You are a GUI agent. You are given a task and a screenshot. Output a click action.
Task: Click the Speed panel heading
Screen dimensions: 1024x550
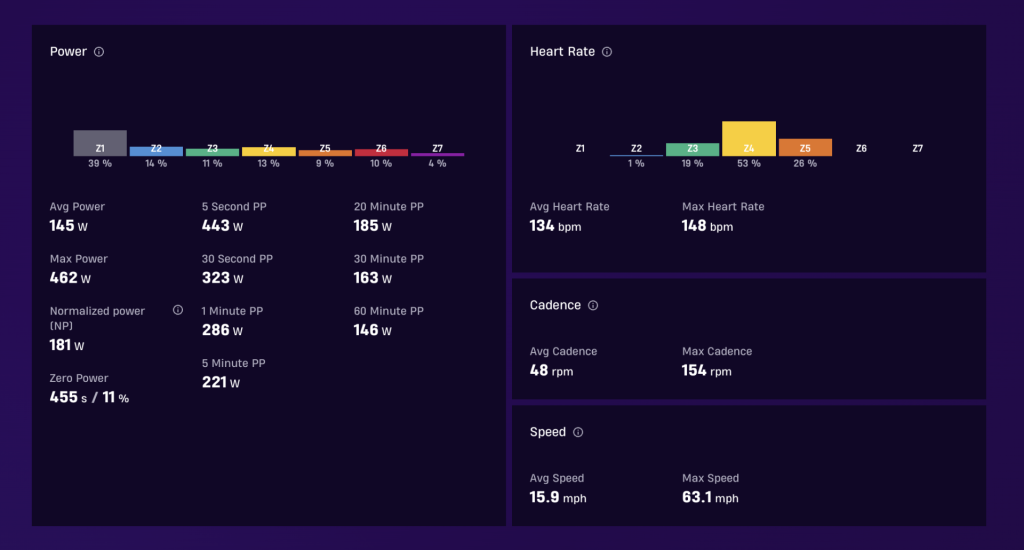547,432
